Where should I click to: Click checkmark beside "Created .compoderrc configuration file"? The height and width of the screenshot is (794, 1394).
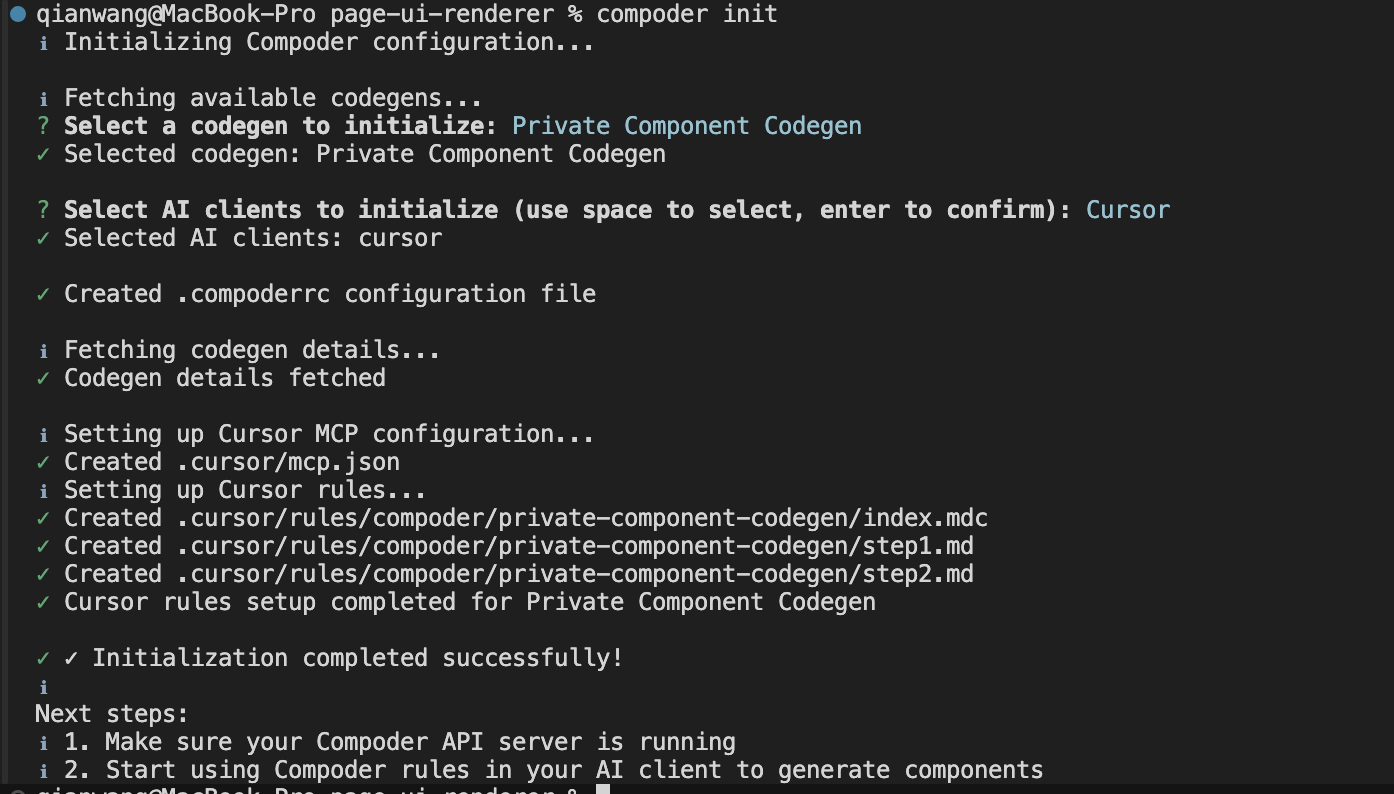click(x=43, y=294)
